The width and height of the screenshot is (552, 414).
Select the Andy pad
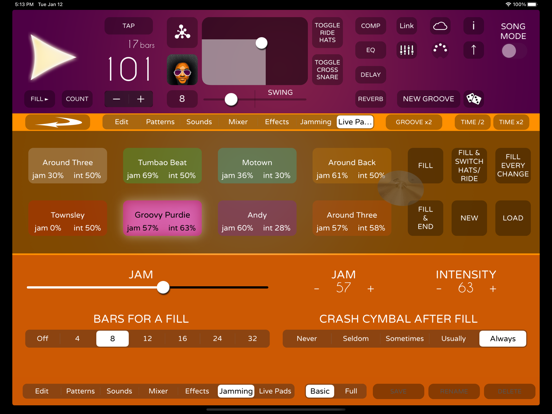tap(257, 218)
